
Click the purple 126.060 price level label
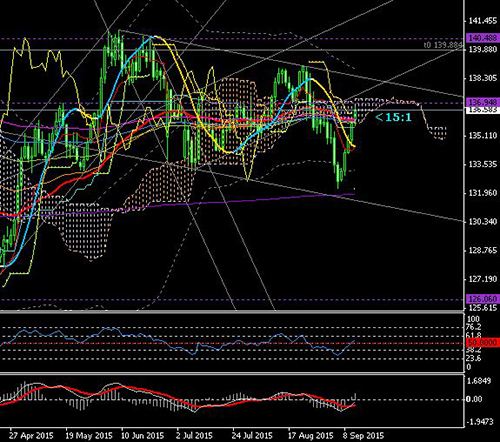[x=483, y=299]
